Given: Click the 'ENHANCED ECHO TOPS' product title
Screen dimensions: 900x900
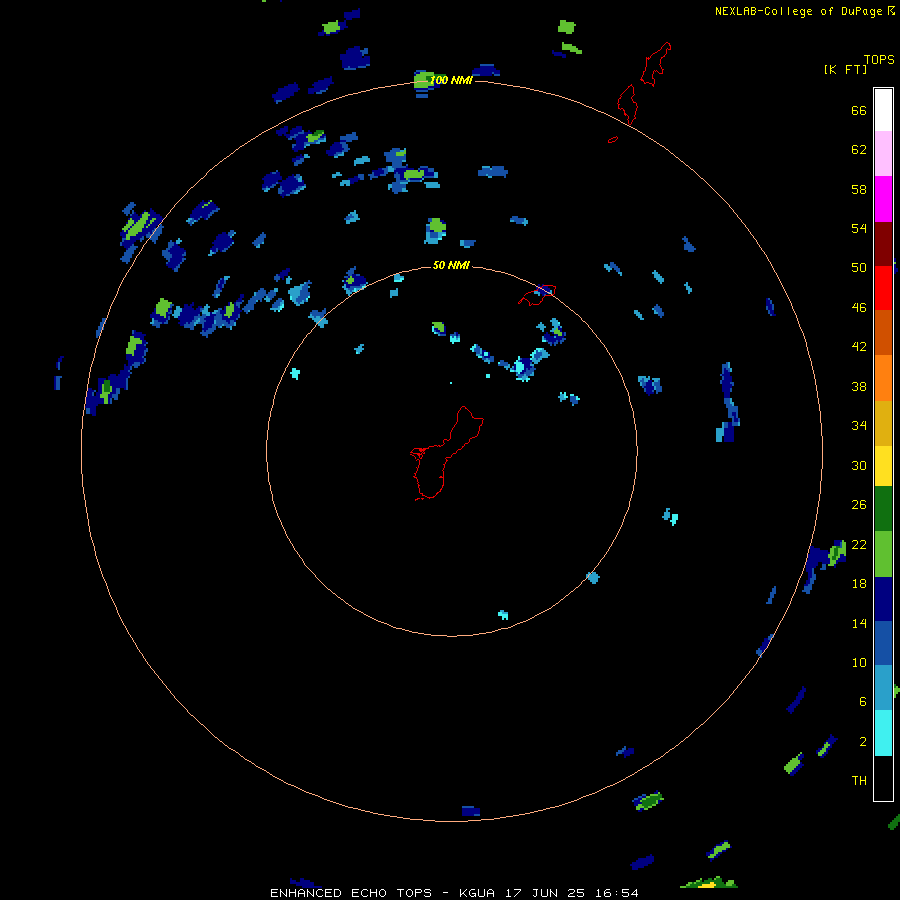Looking at the screenshot, I should pos(351,893).
